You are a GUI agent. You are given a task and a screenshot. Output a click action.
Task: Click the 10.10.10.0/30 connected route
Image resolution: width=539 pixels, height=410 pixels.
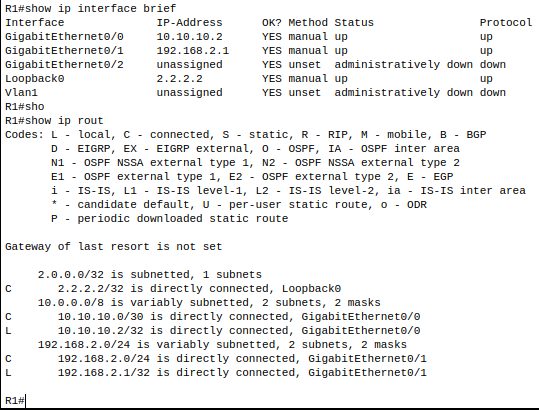coord(212,317)
